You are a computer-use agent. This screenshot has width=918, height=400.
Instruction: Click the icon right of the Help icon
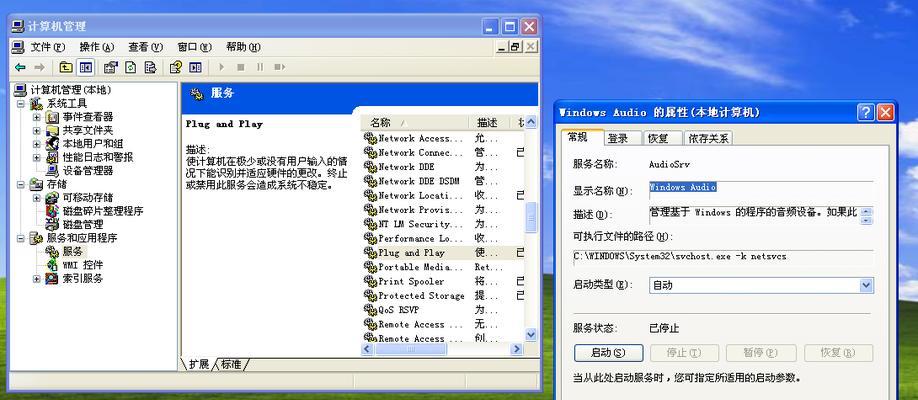196,67
